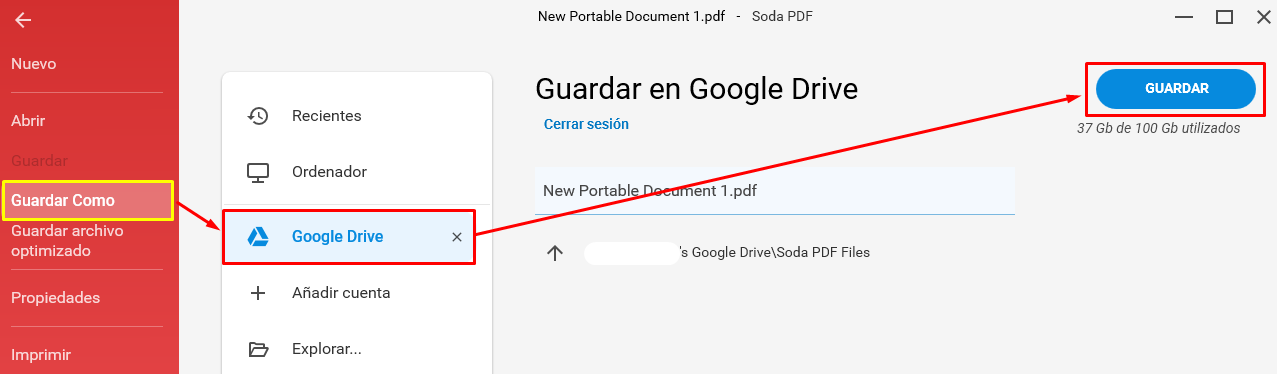Screen dimensions: 1277x374
Task: Click the plus icon for Añadir cuenta
Action: tap(258, 293)
